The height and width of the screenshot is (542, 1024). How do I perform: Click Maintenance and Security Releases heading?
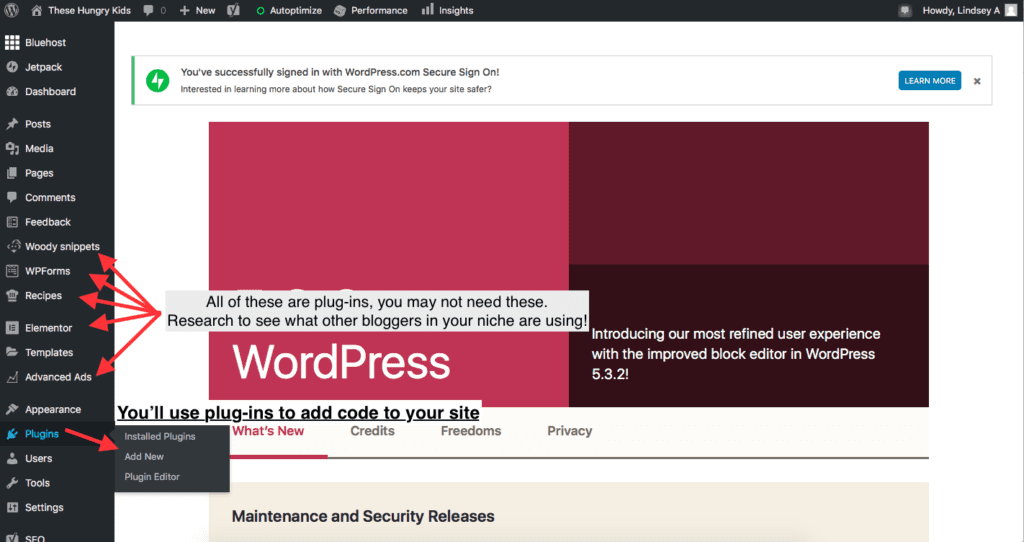click(363, 516)
